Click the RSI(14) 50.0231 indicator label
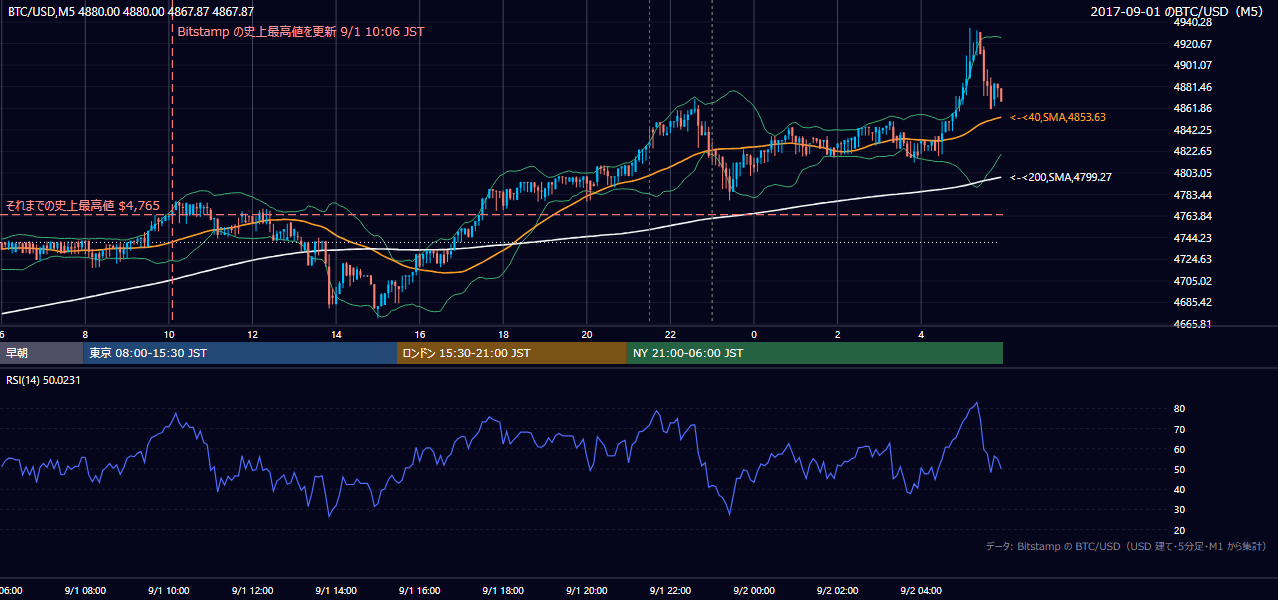 click(x=43, y=379)
